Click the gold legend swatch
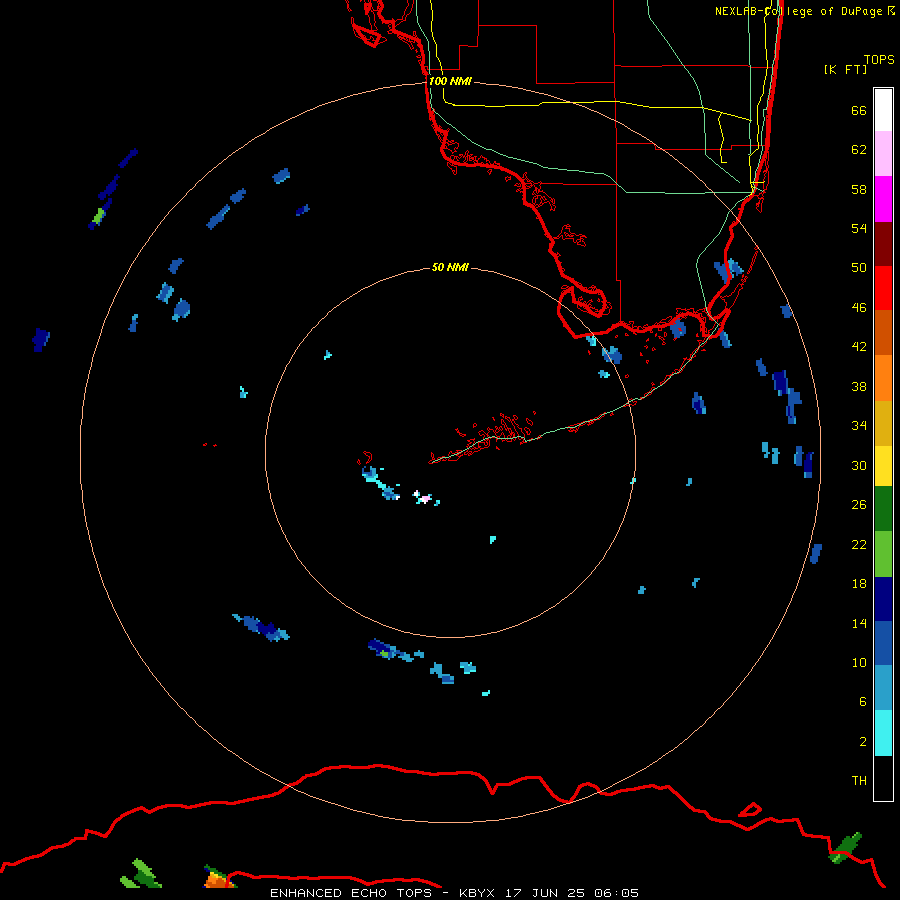This screenshot has height=900, width=900. pos(883,423)
